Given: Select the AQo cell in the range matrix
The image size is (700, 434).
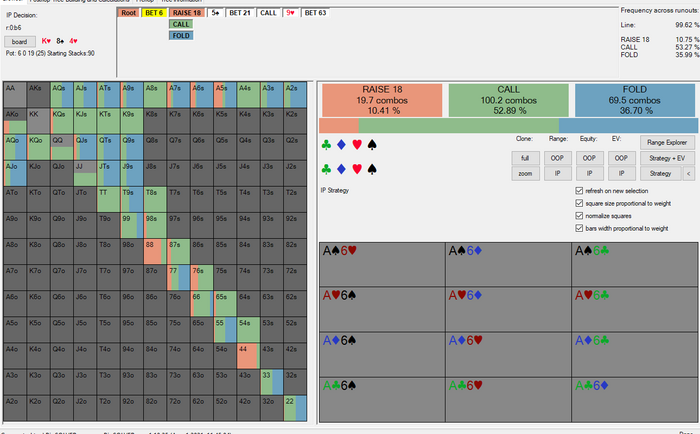Looking at the screenshot, I should pyautogui.click(x=15, y=147).
